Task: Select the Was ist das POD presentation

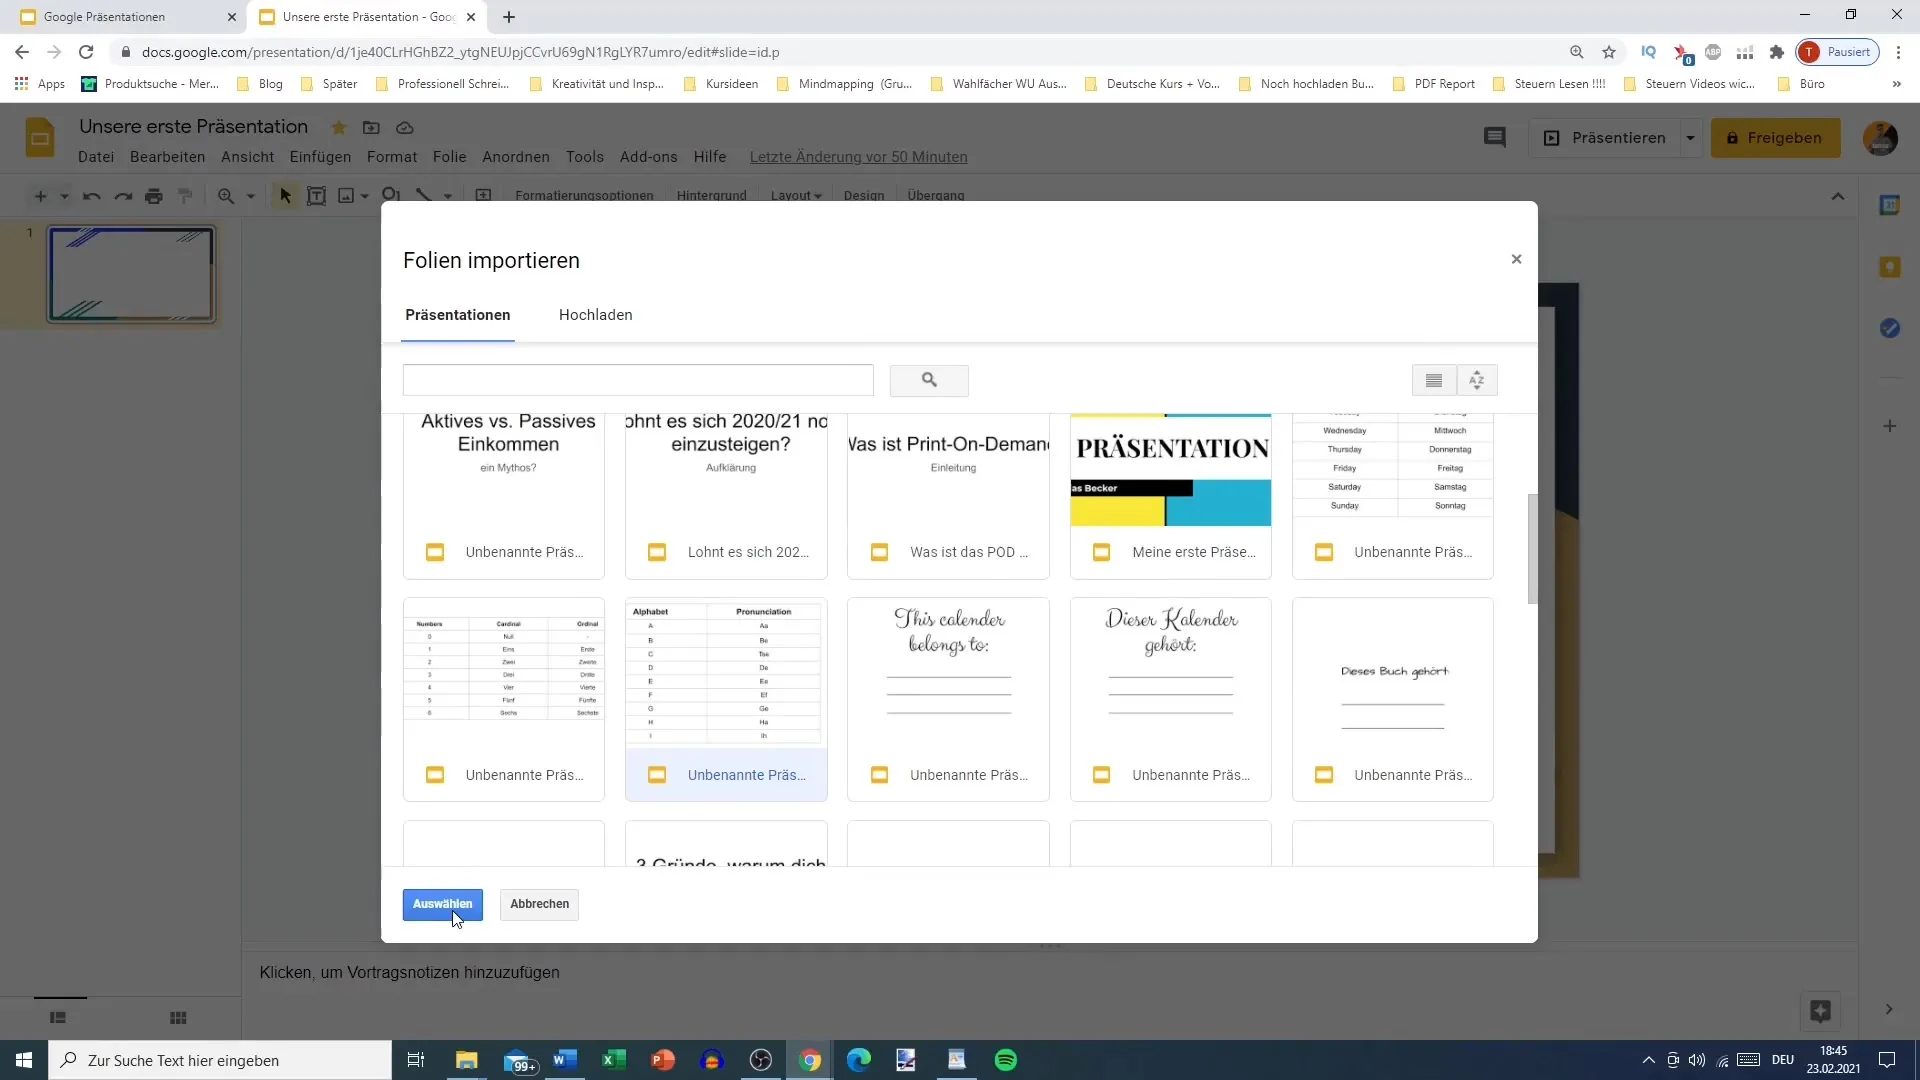Action: pos(948,496)
